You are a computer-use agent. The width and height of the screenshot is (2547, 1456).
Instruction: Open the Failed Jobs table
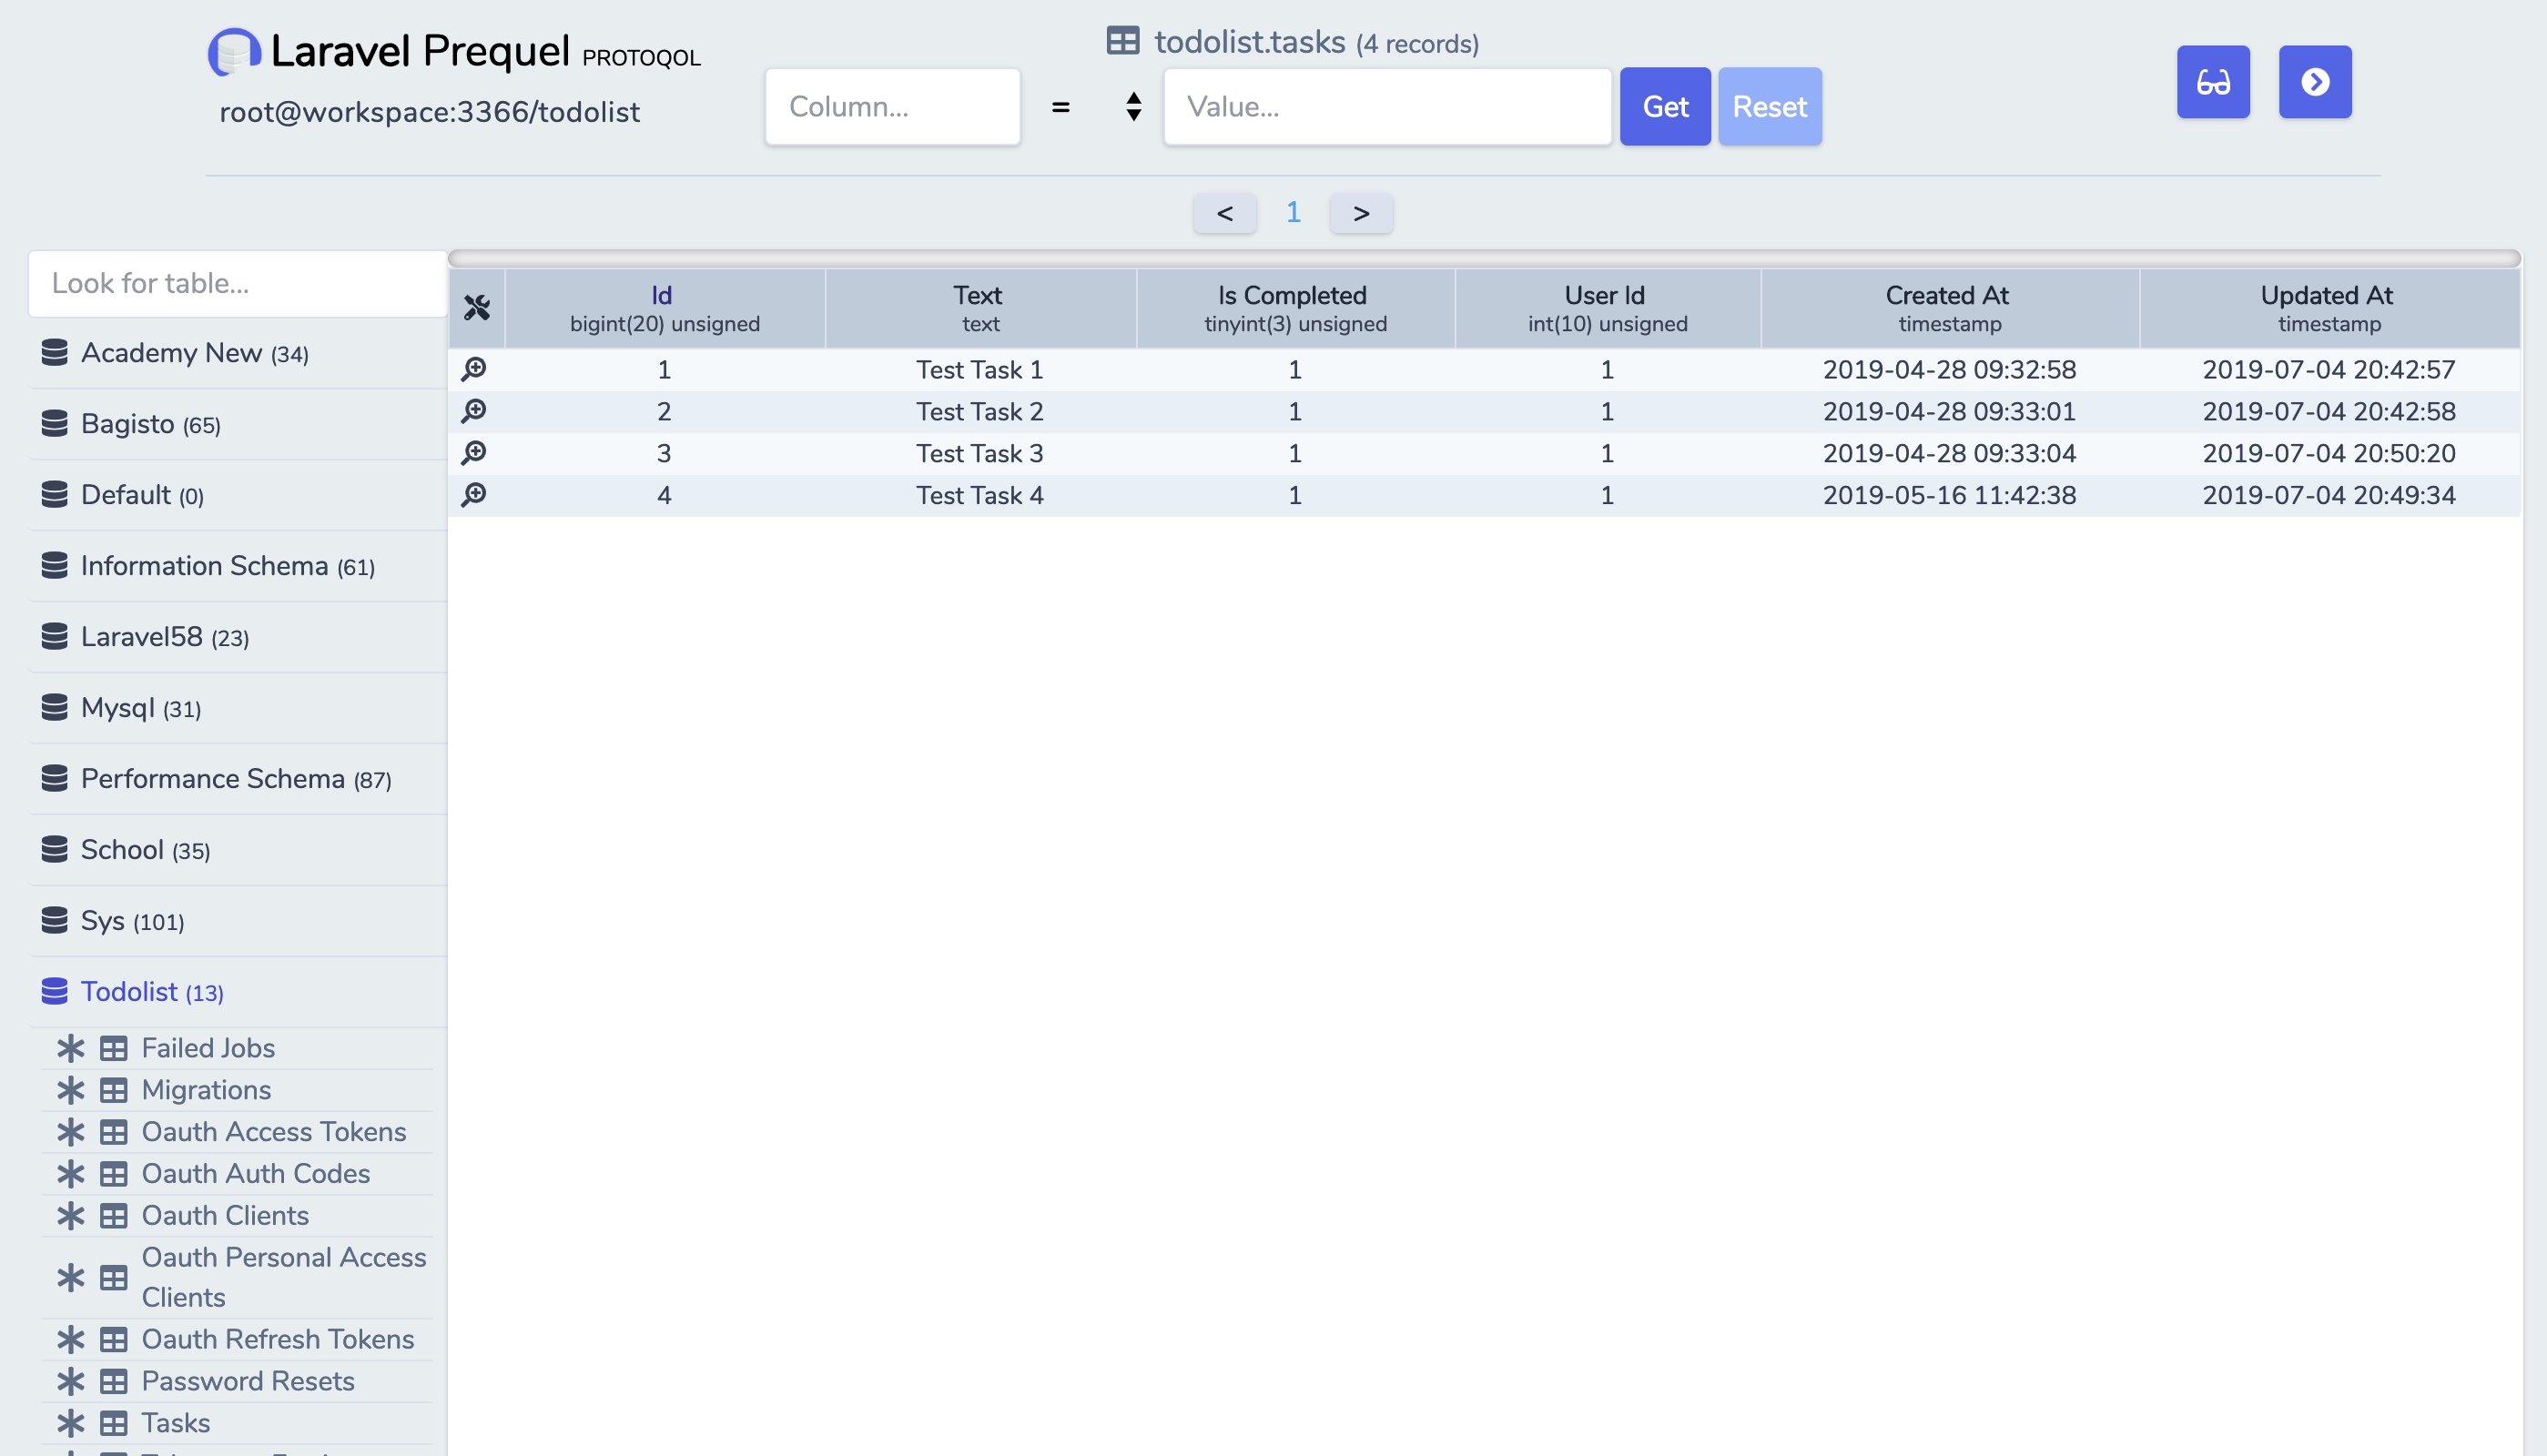point(208,1048)
